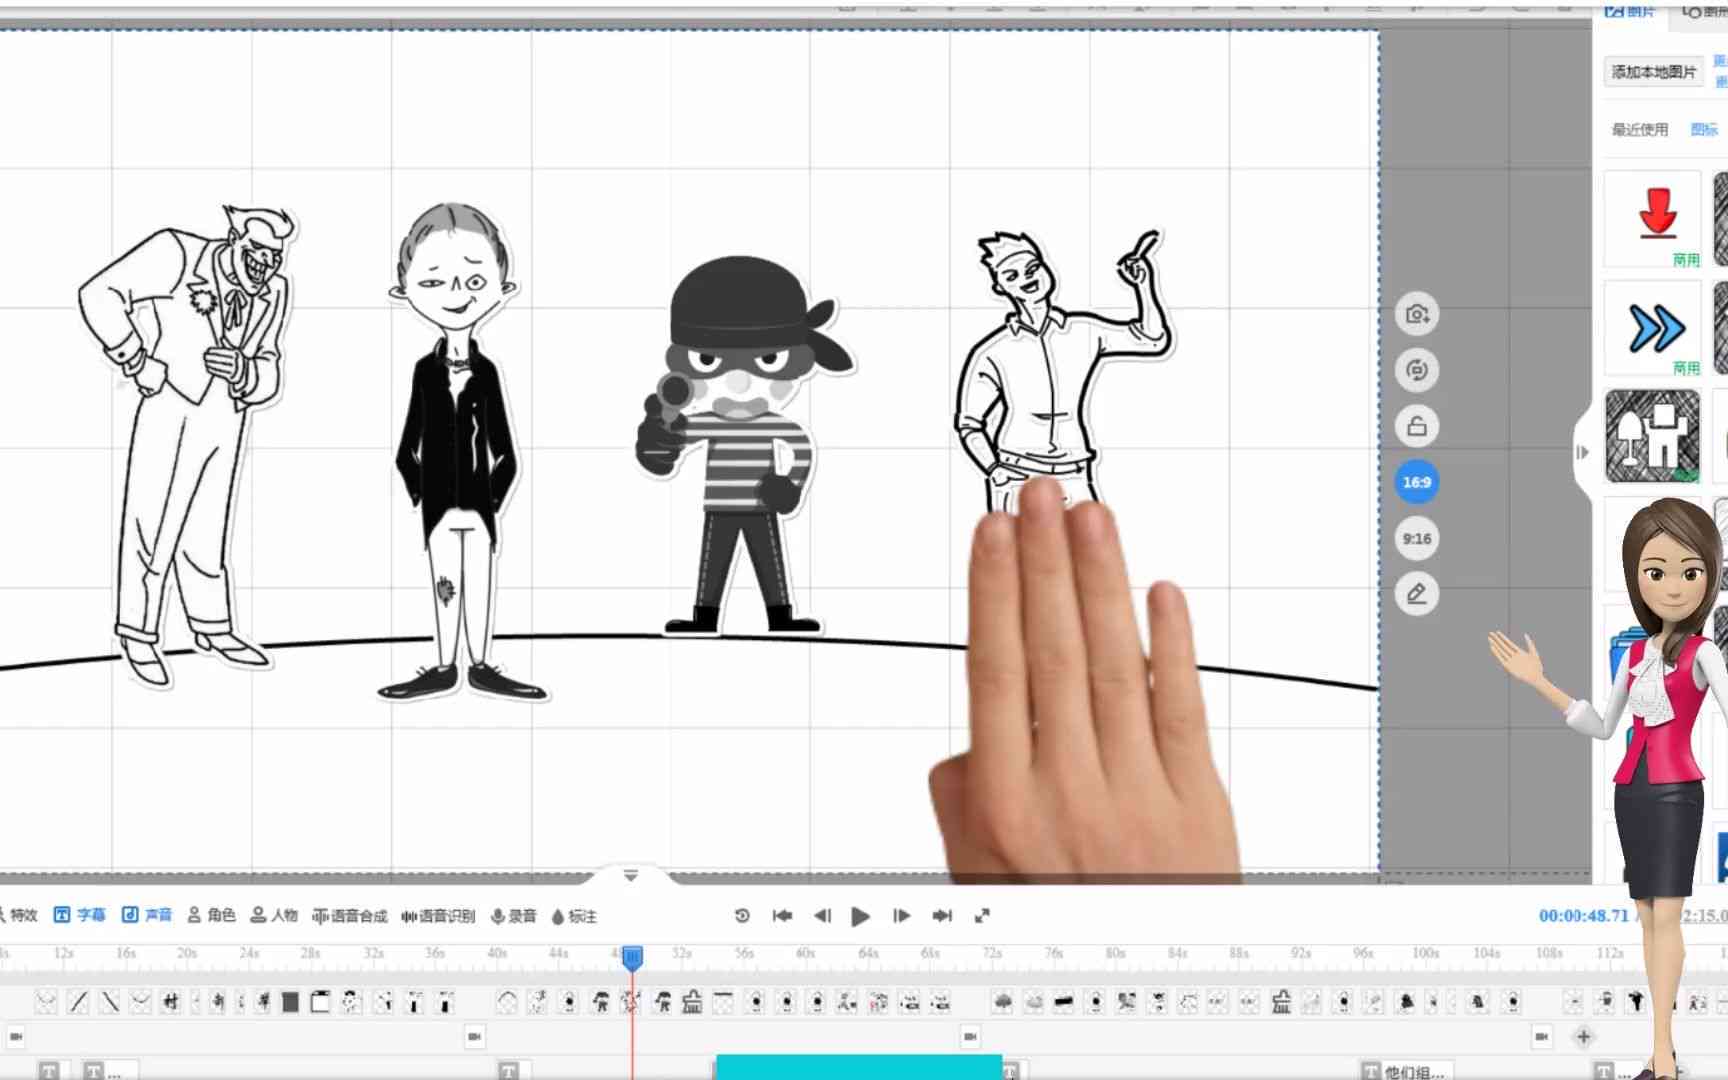
Task: Open the 声音 sound tool
Action: tap(147, 915)
